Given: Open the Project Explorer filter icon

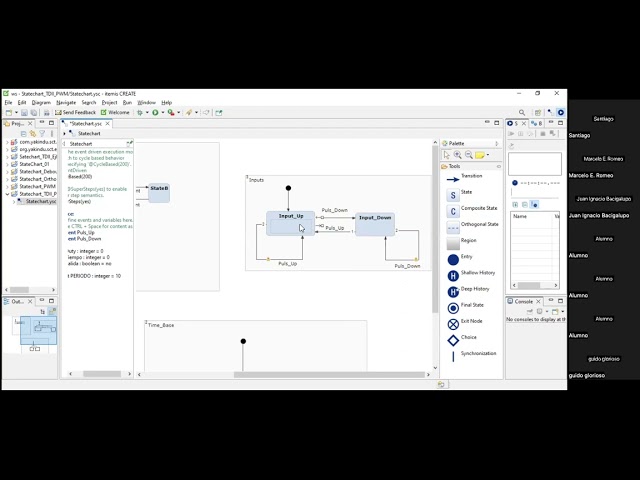Looking at the screenshot, I should (x=42, y=134).
